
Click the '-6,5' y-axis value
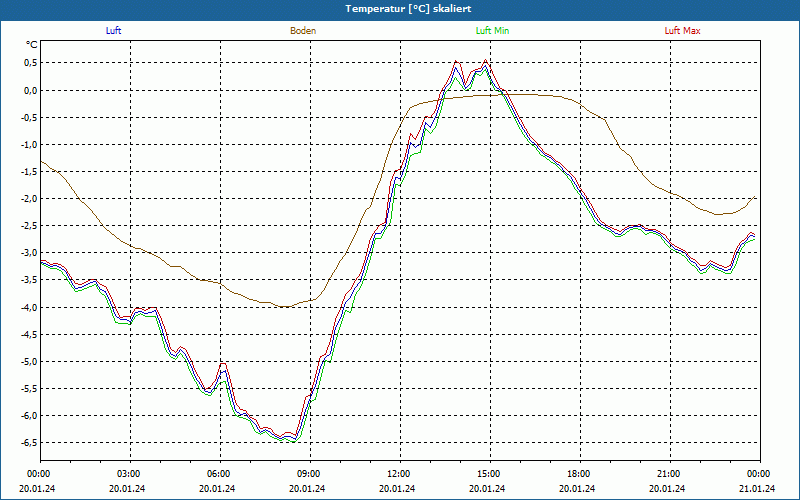[x=29, y=442]
